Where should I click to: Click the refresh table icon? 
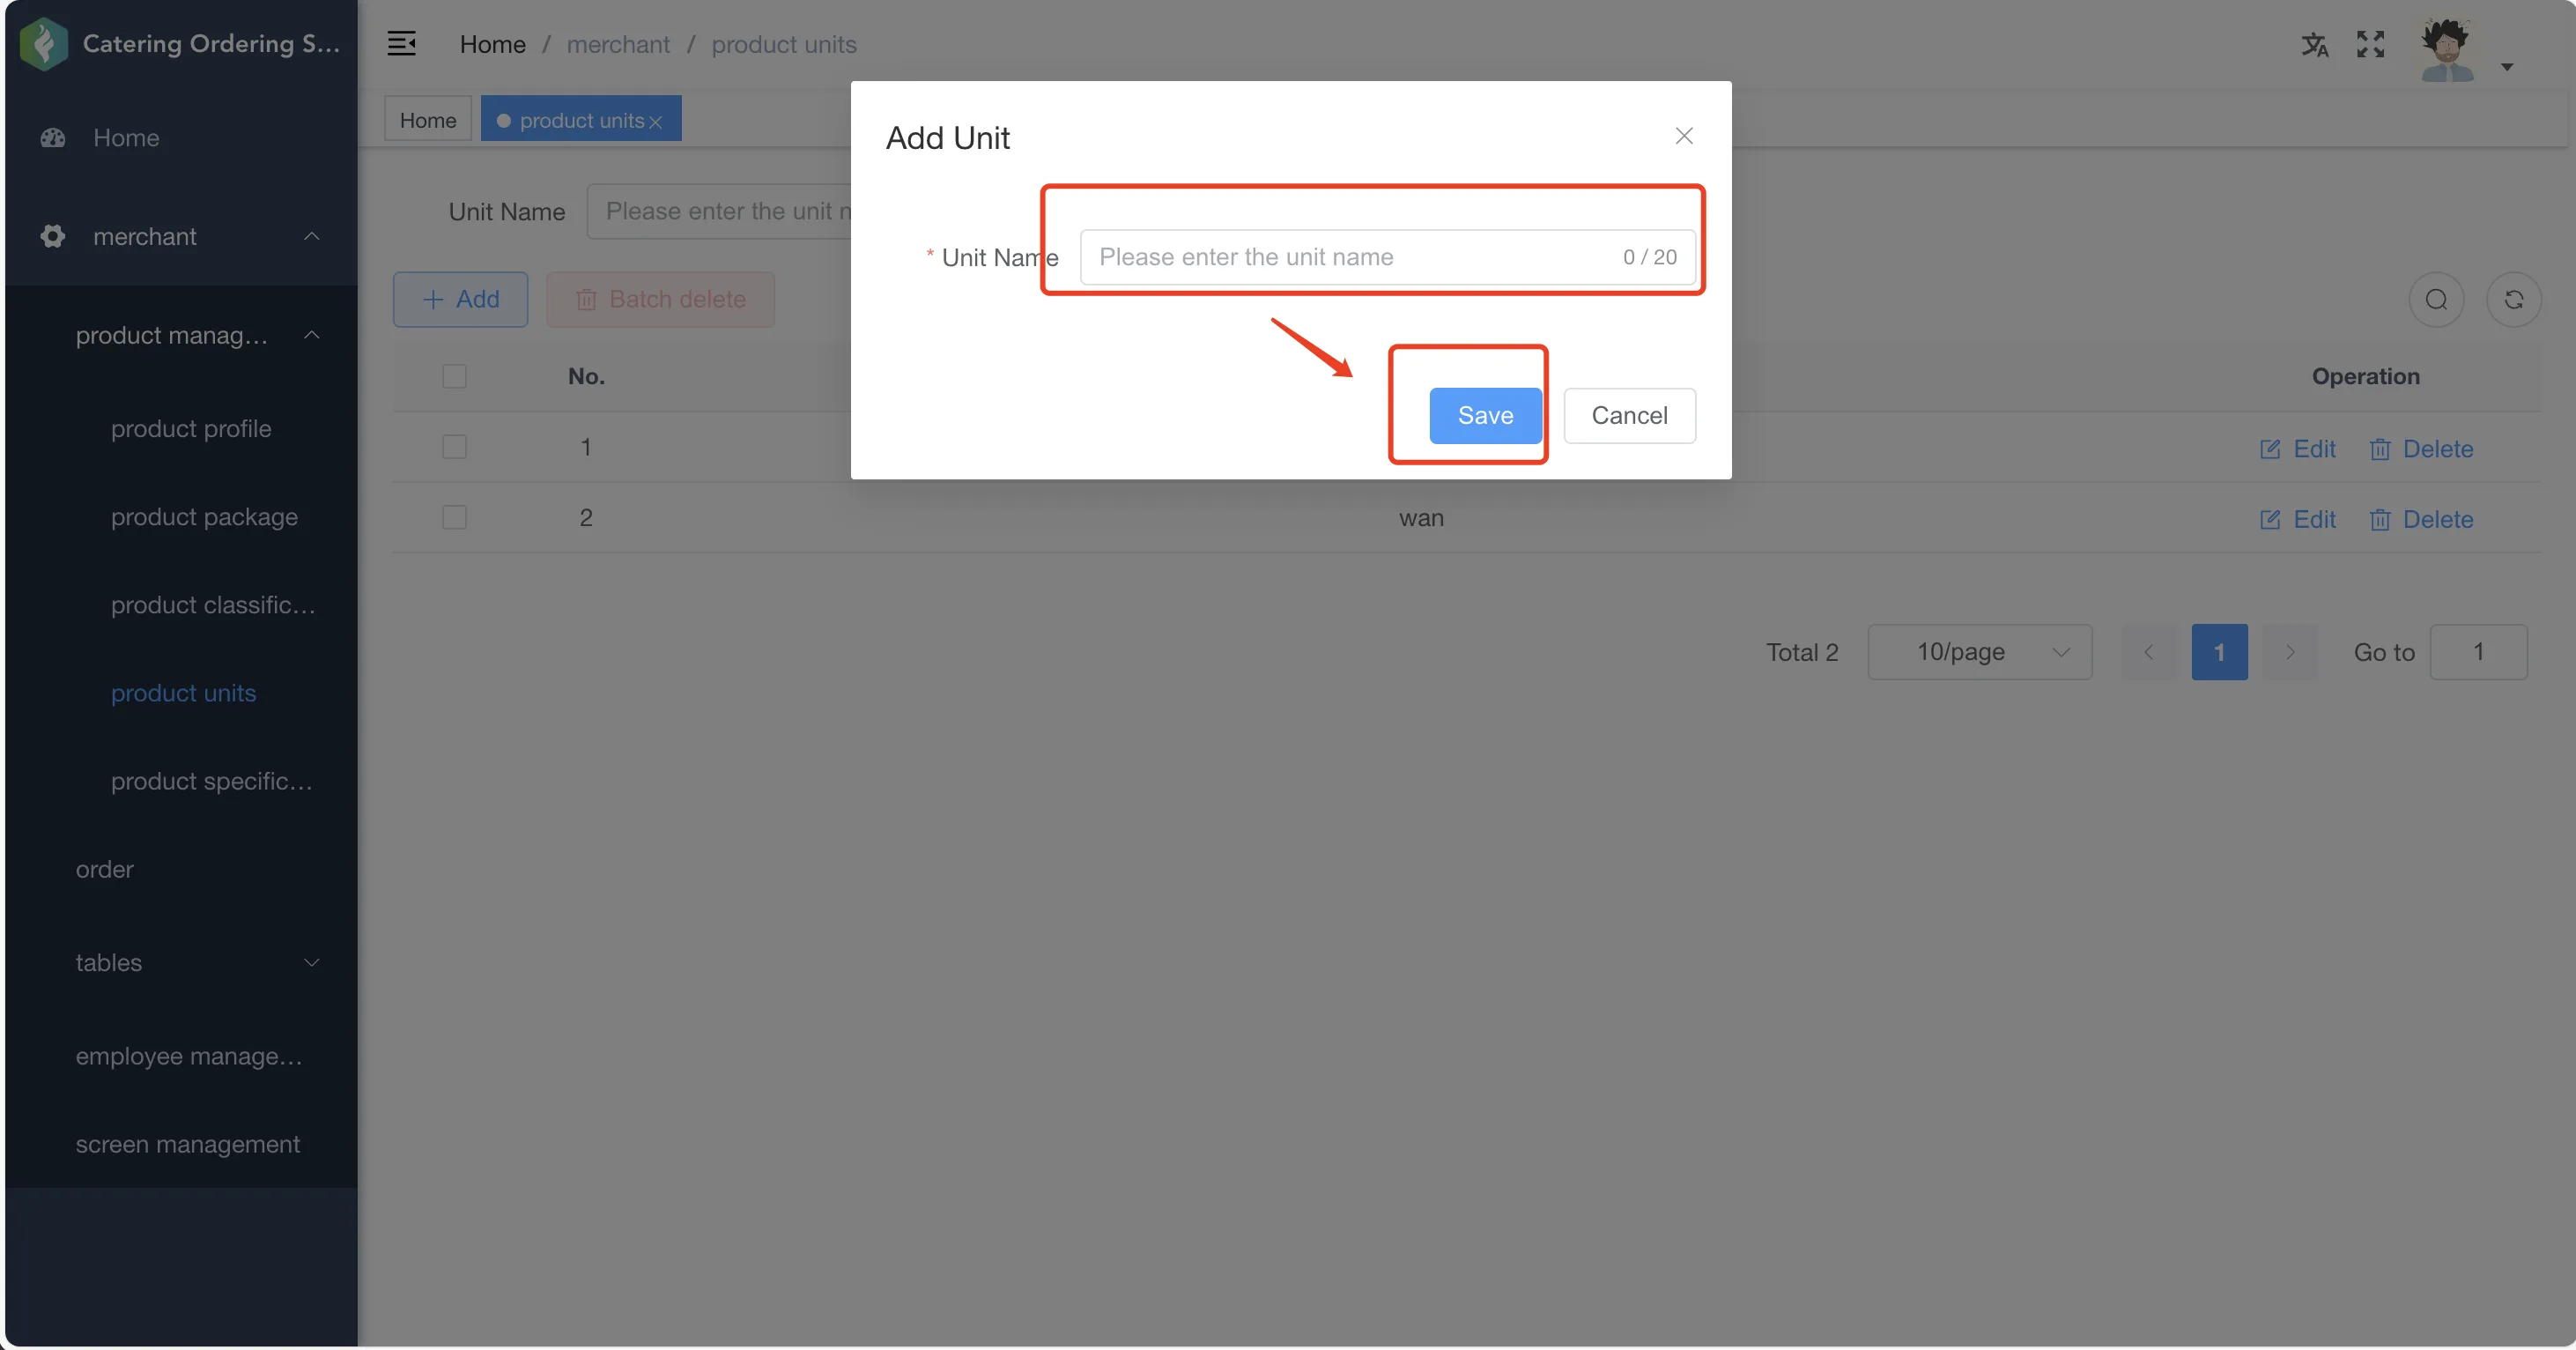(2514, 299)
